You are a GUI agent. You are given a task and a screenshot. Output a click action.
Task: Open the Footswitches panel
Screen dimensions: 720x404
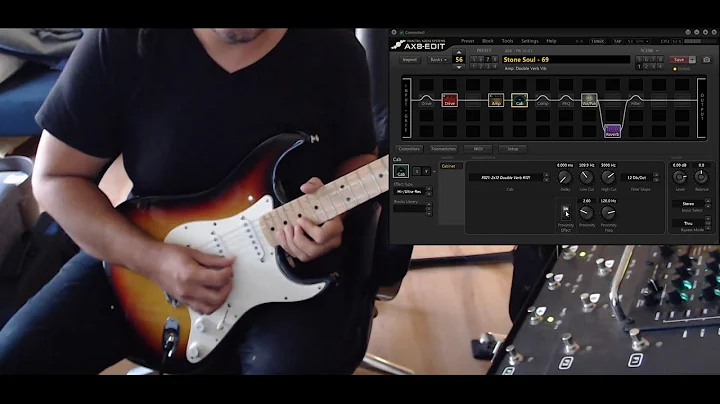444,149
